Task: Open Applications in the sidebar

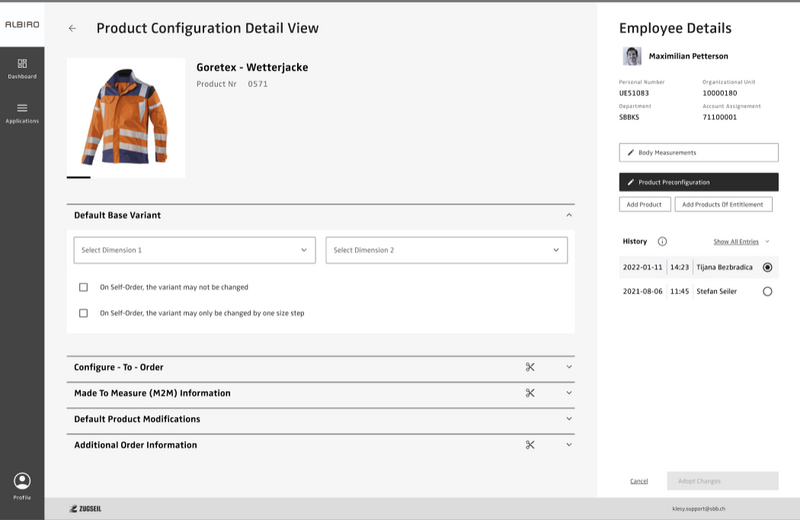Action: tap(22, 112)
